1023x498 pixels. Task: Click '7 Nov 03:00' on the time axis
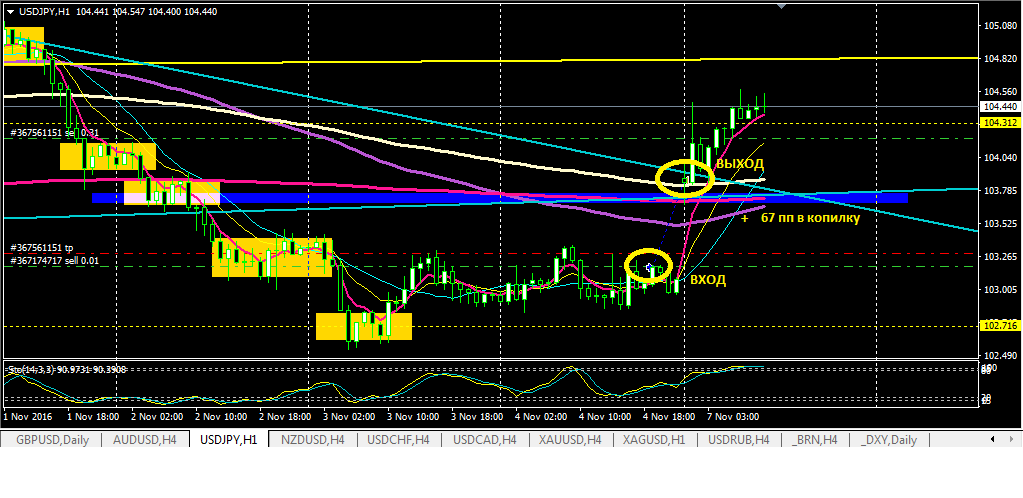(x=734, y=416)
